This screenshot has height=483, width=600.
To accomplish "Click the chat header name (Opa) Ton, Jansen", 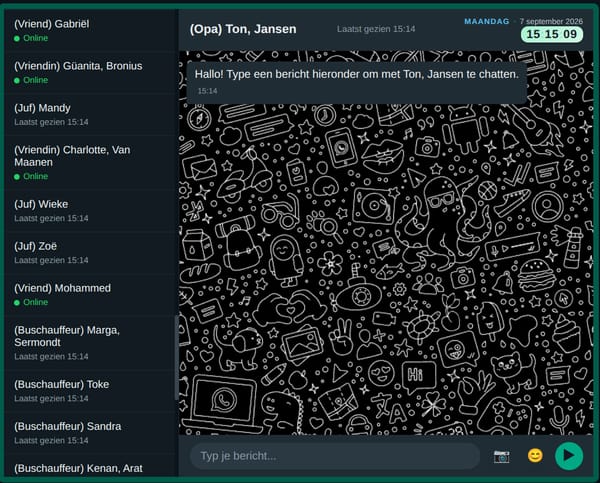I will [x=243, y=29].
